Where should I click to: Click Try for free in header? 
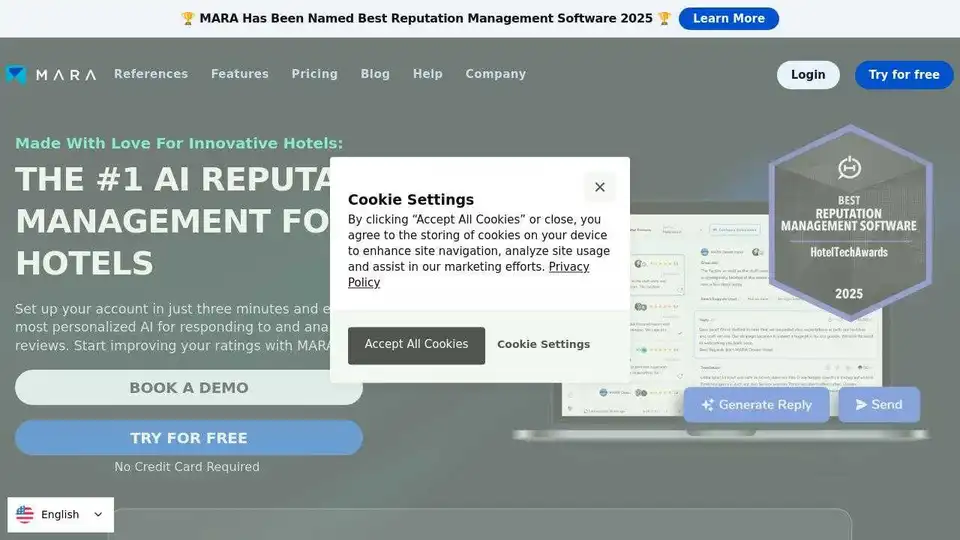(904, 75)
